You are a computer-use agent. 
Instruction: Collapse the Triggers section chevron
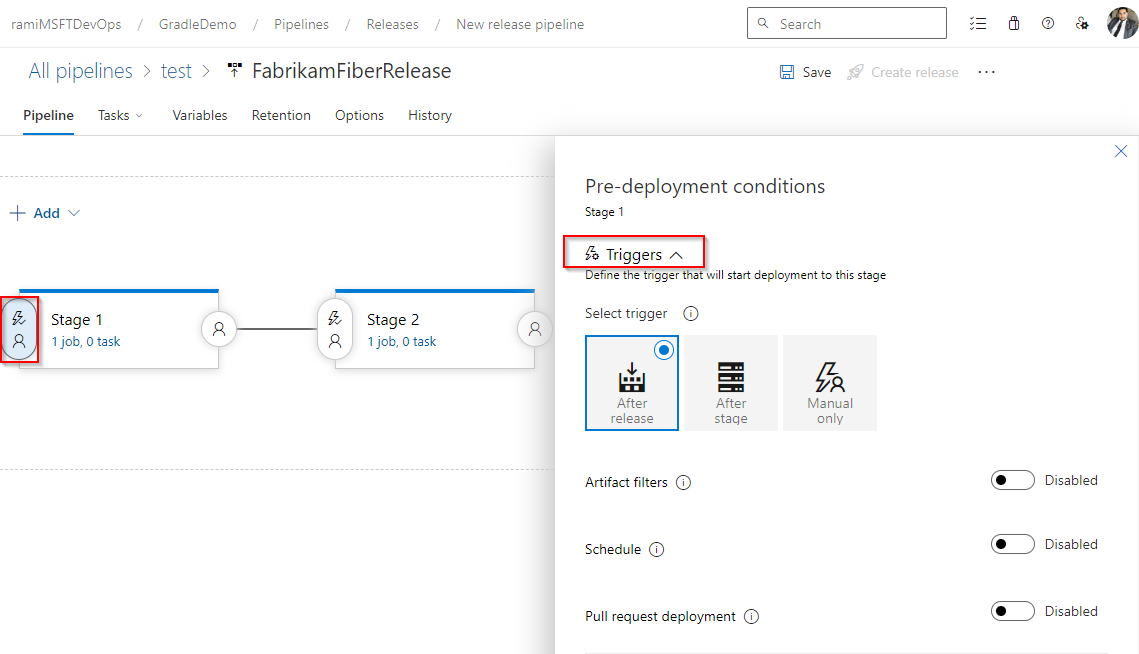[676, 252]
